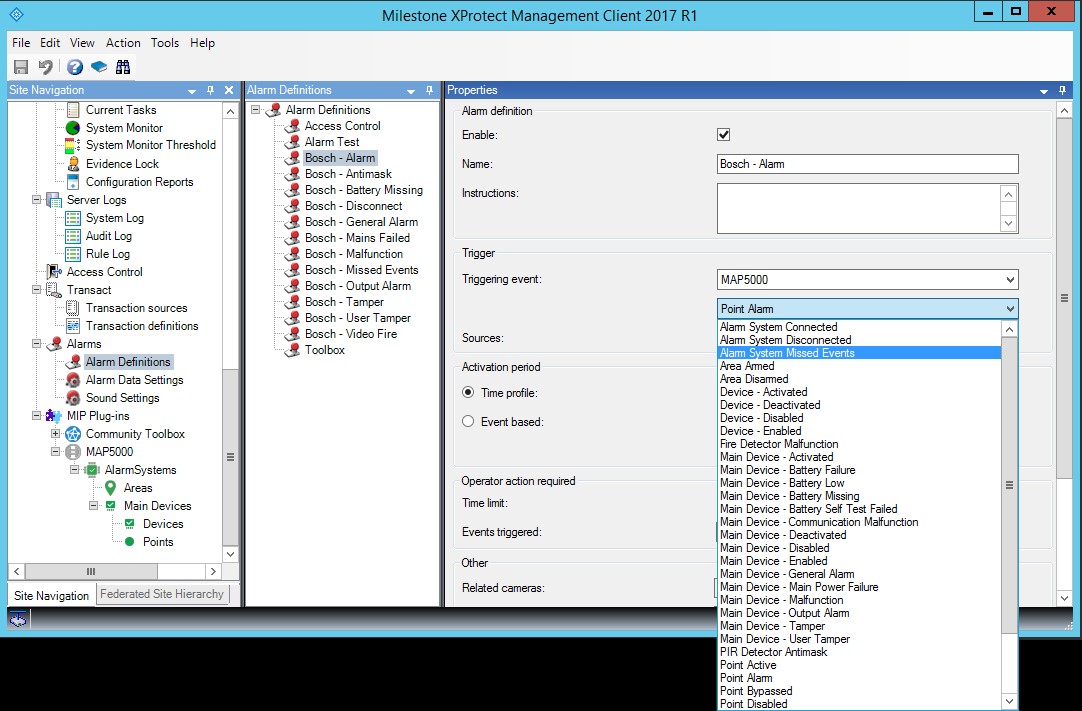Select Bosch - Video Fire alarm definition
Screen dimensions: 1082x711
tap(350, 334)
